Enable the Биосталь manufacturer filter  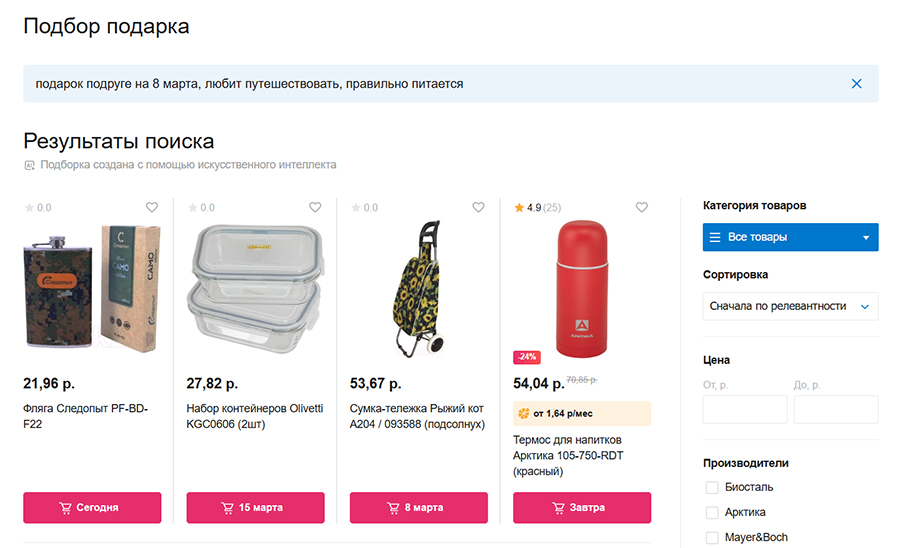click(712, 488)
